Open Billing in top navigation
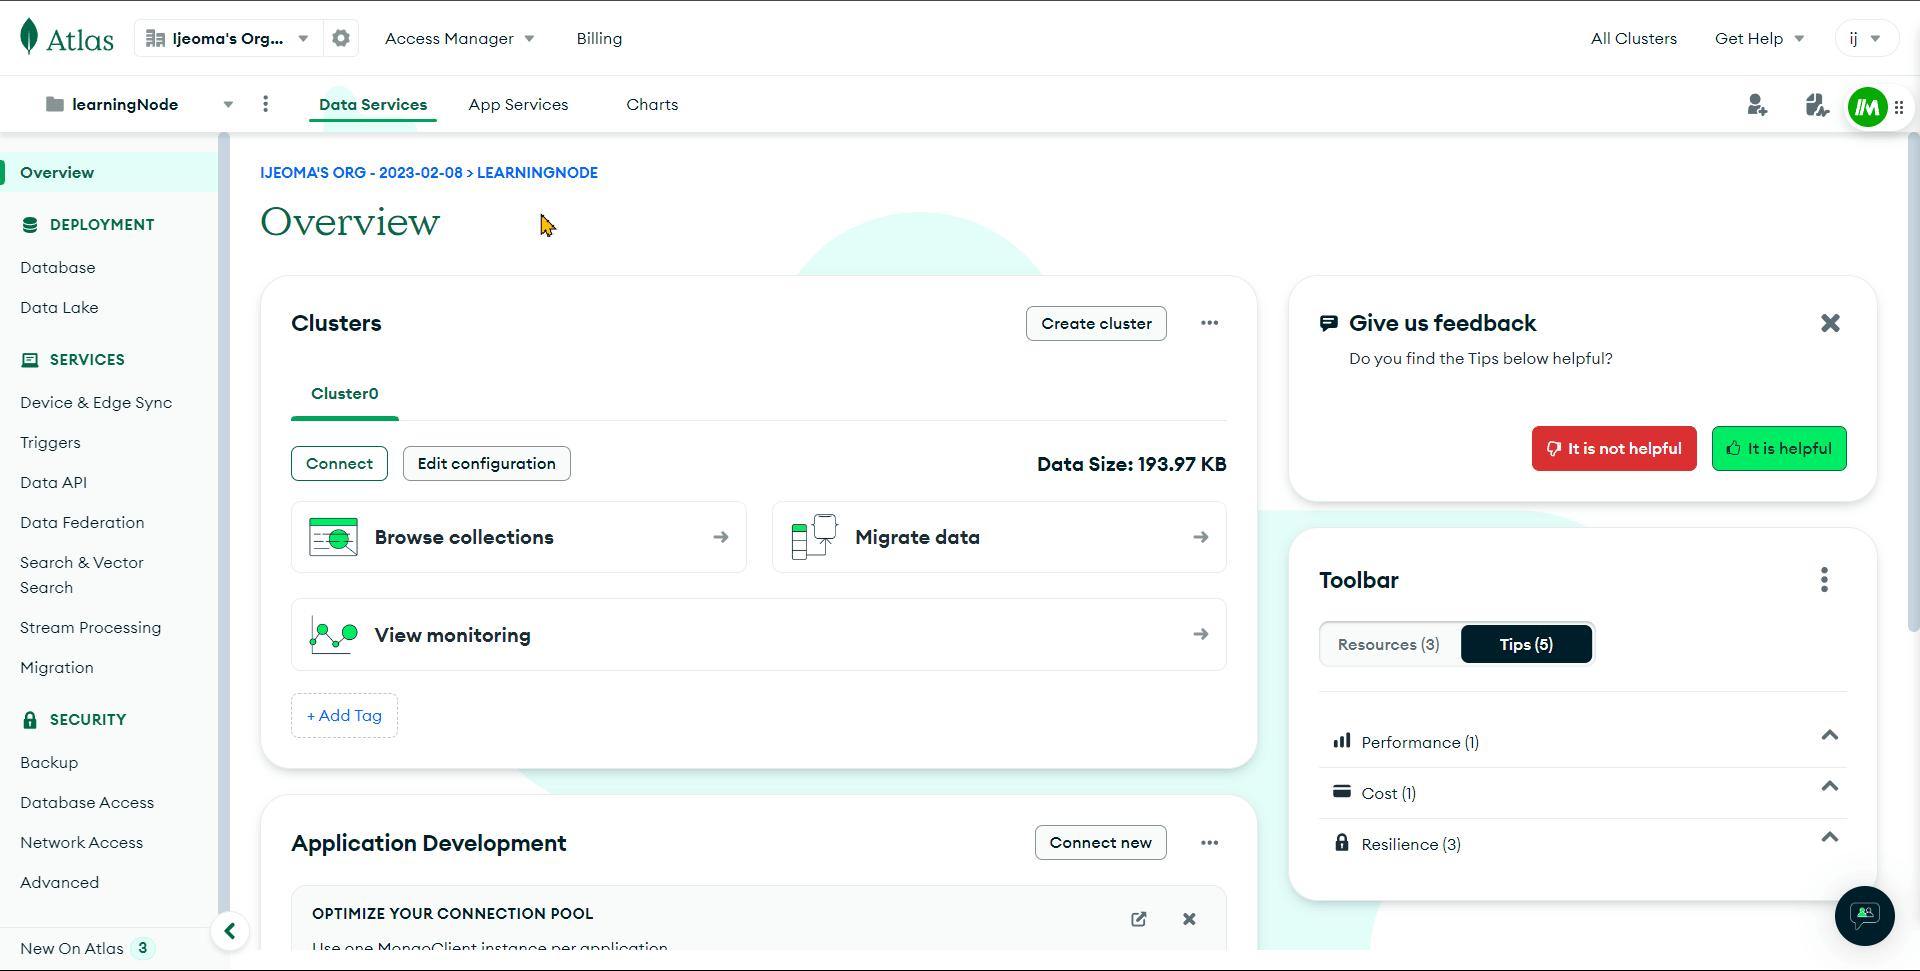 click(599, 38)
